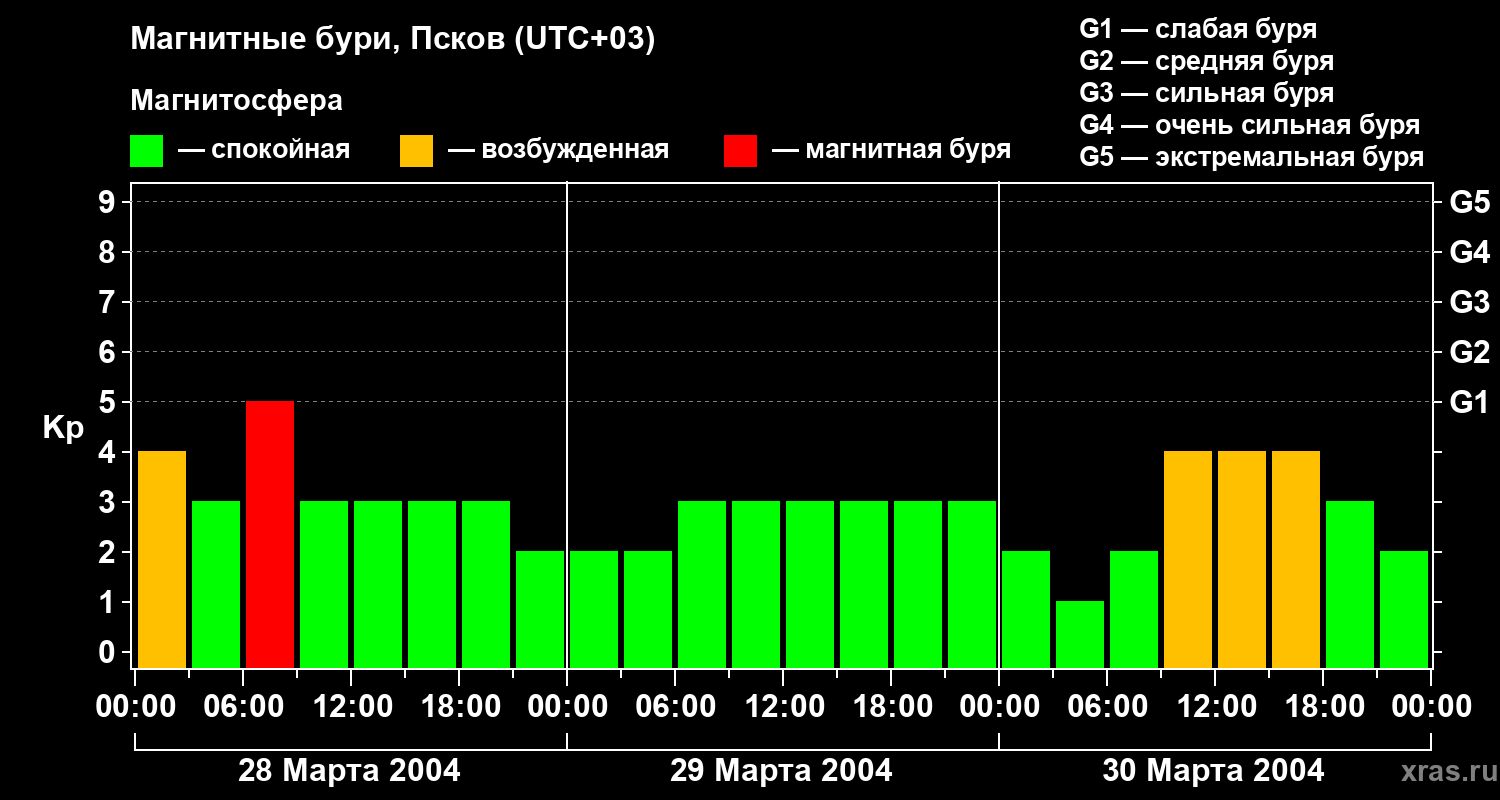Click the Kp value 0 on the left axis
This screenshot has width=1500, height=800.
coord(108,652)
